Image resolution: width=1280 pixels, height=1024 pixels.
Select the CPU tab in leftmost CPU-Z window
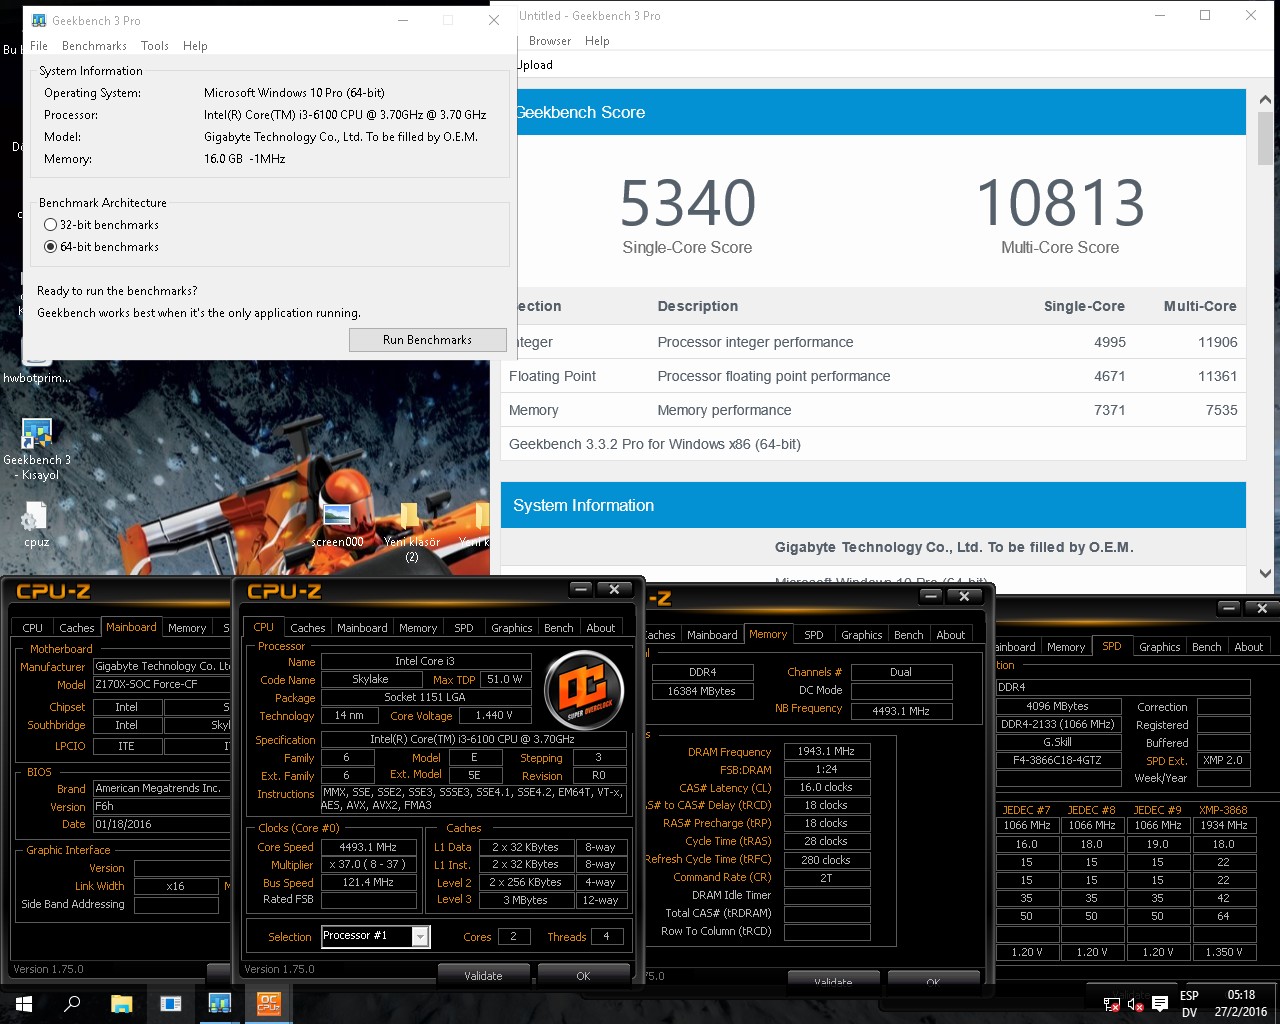[x=33, y=628]
